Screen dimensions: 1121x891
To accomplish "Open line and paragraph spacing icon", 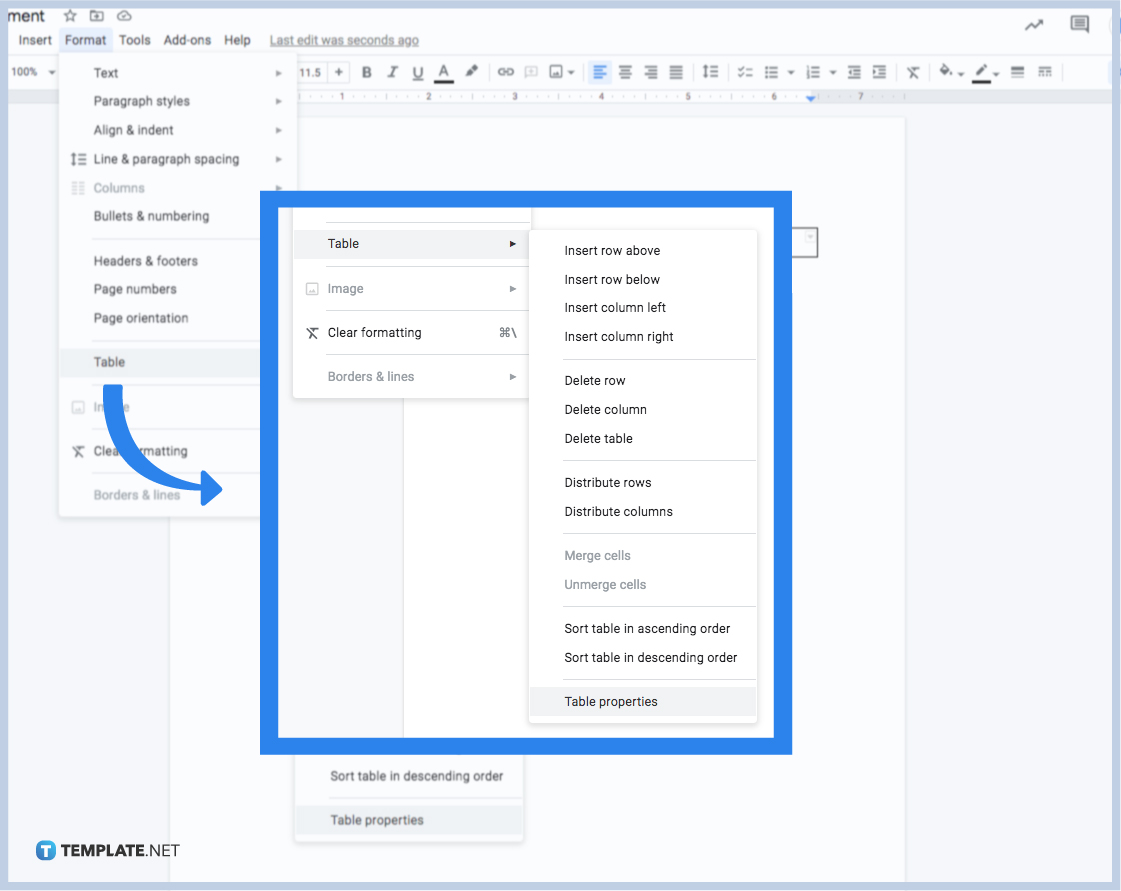I will pyautogui.click(x=711, y=72).
